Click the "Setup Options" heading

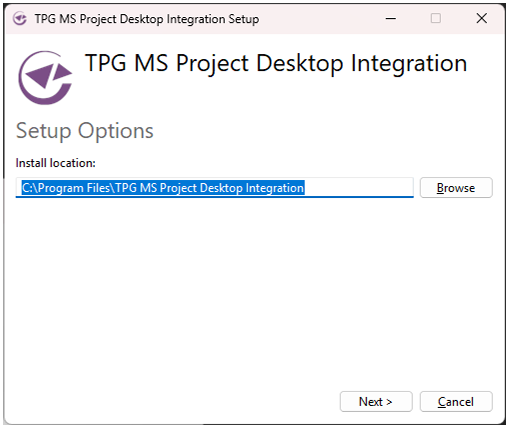[85, 131]
